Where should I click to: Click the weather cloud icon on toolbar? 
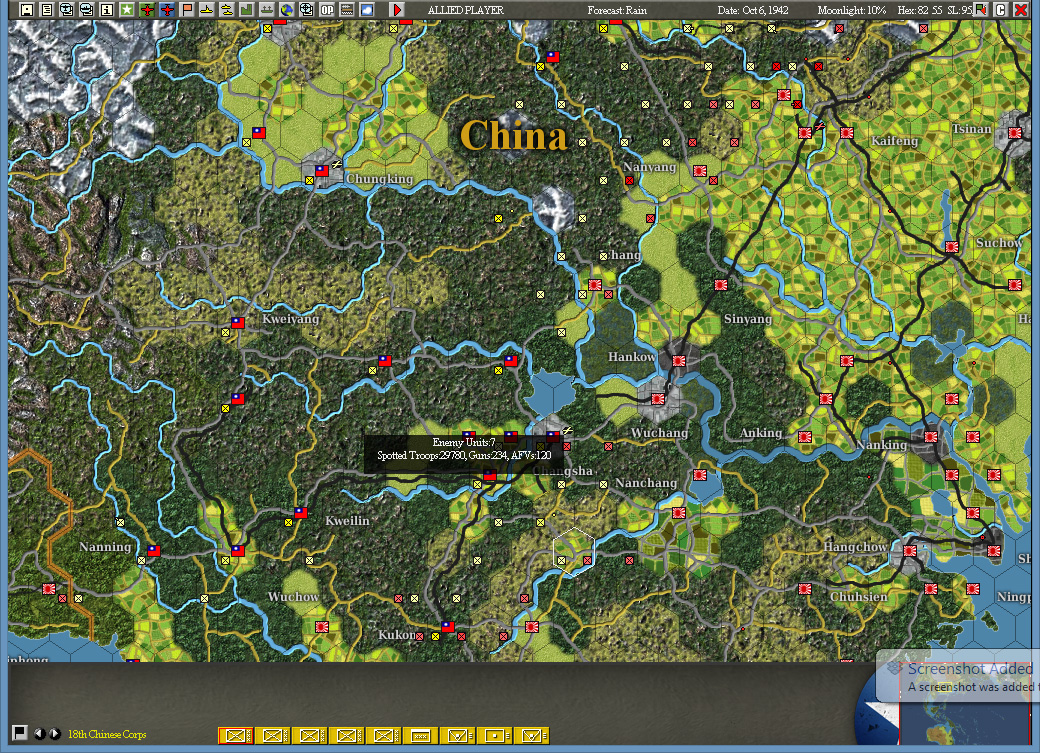(x=365, y=11)
